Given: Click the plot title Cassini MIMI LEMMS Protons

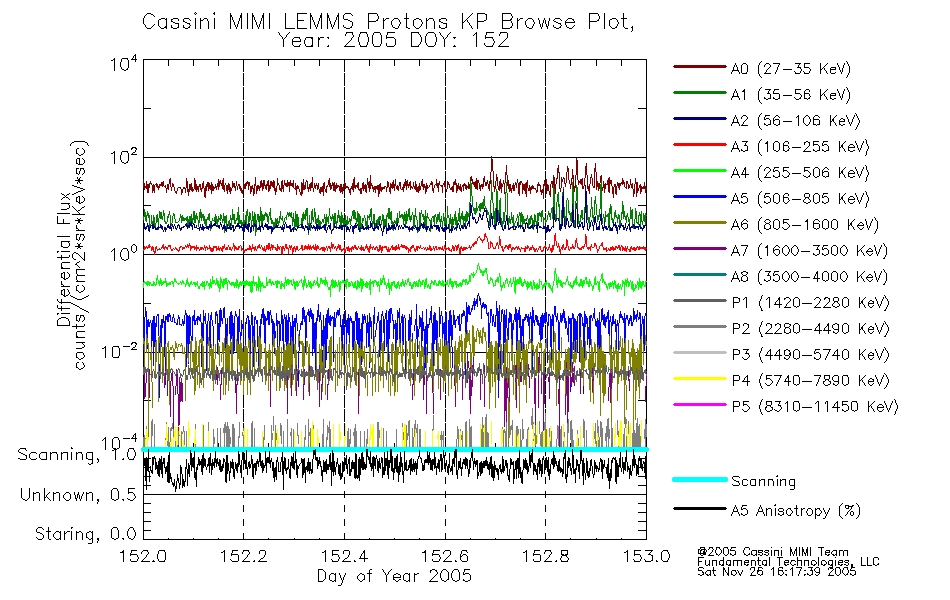Looking at the screenshot, I should coord(388,22).
